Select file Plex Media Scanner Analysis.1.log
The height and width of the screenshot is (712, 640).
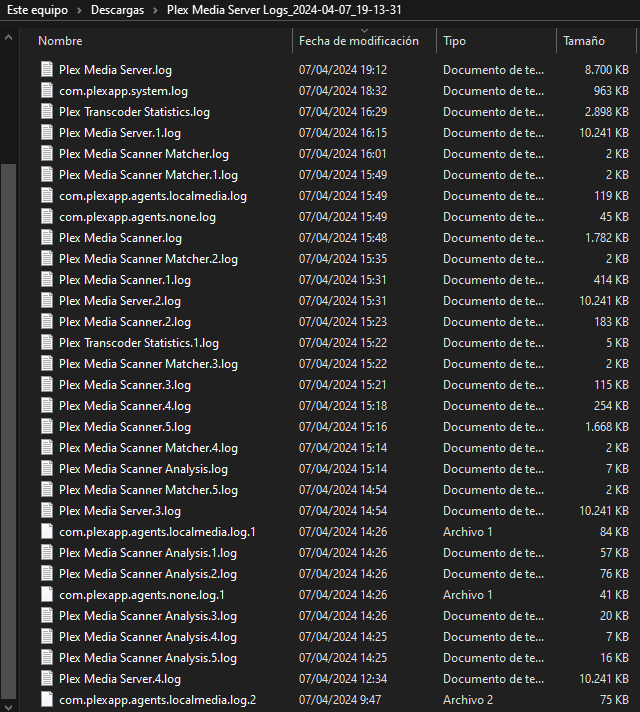click(148, 553)
